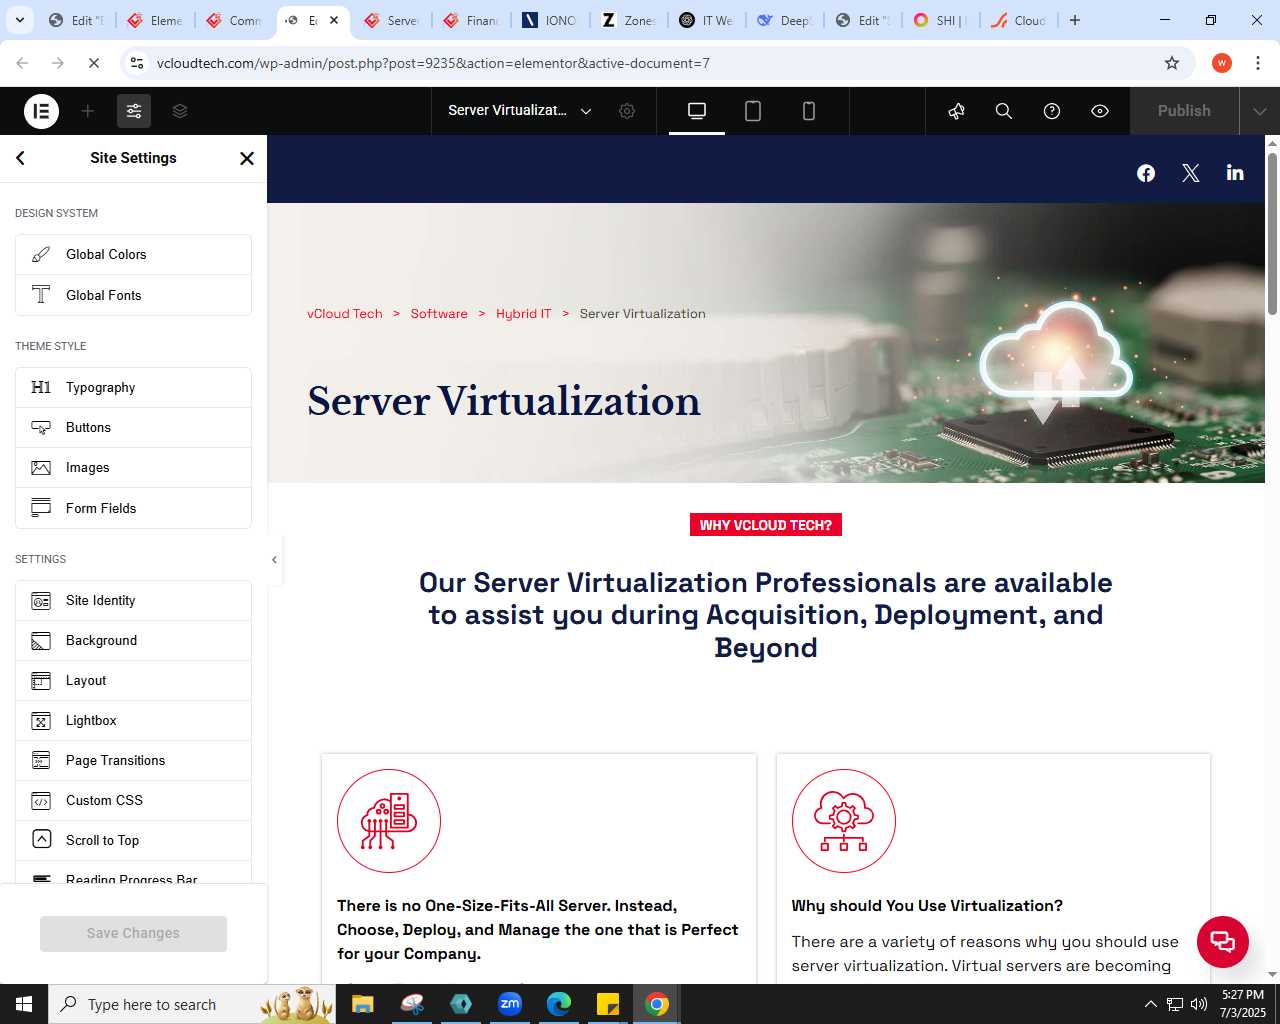1280x1024 pixels.
Task: Open the Windows Start menu
Action: 24,1004
